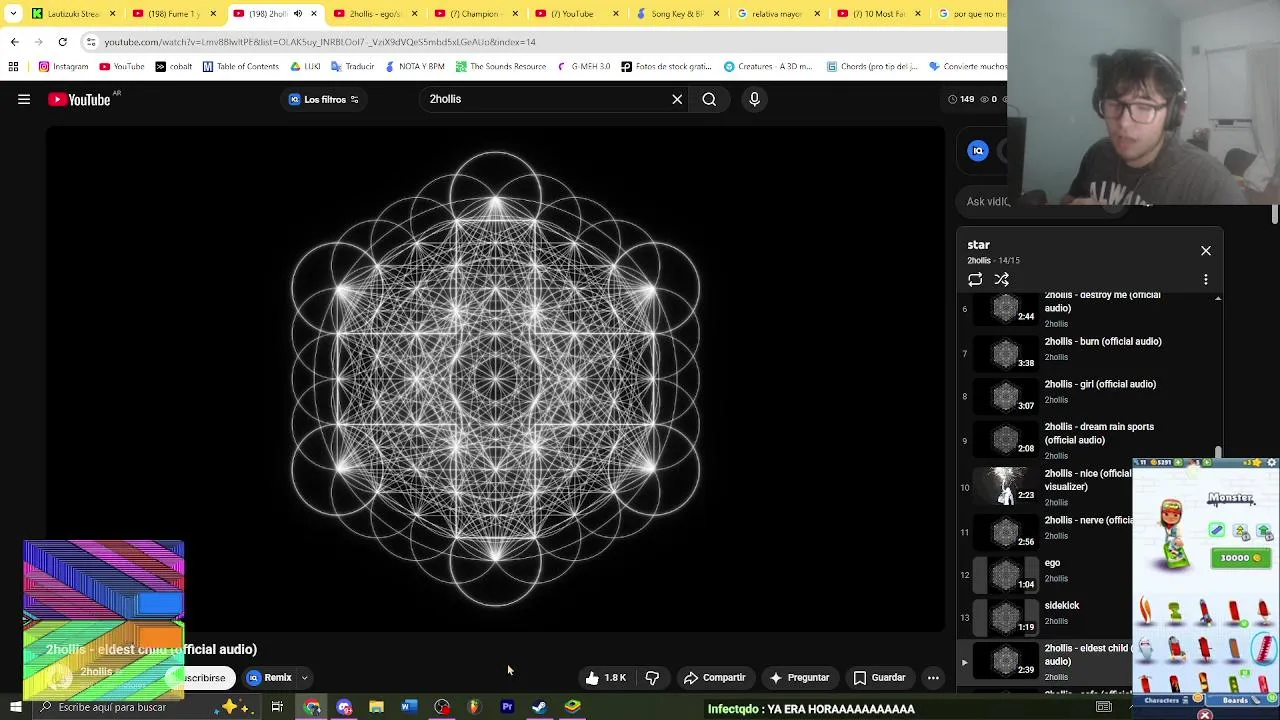Close the star playlist panel
The width and height of the screenshot is (1280, 720).
tap(1206, 251)
